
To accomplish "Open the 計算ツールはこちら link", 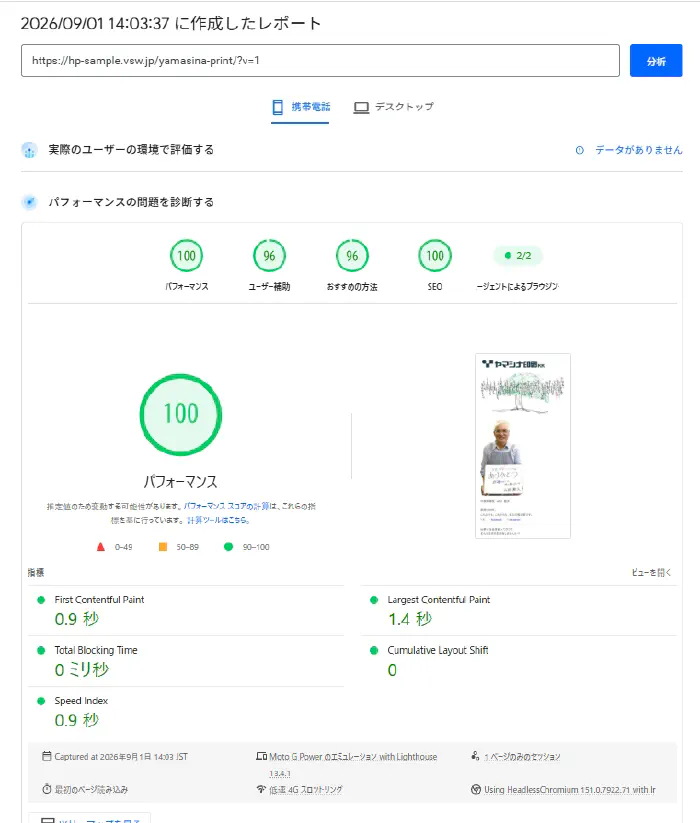I will click(218, 520).
